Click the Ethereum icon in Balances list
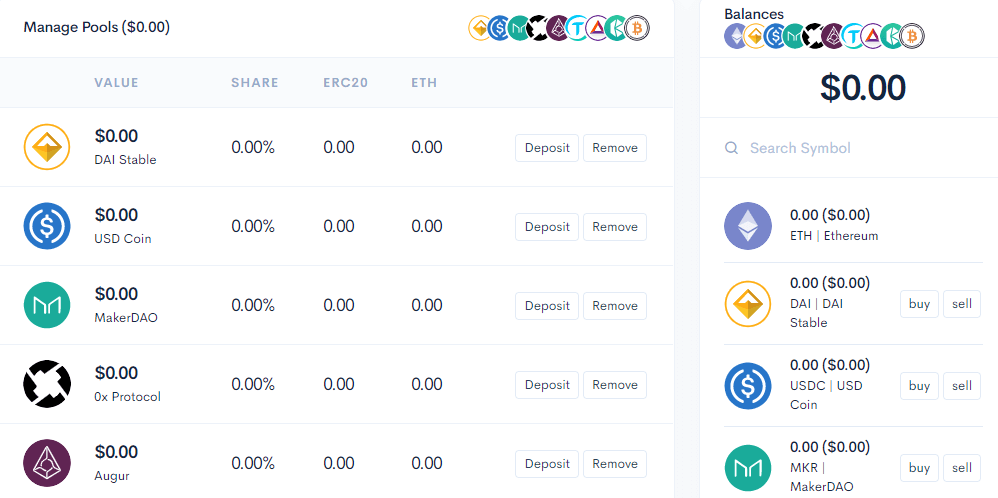This screenshot has width=998, height=498. pyautogui.click(x=748, y=226)
